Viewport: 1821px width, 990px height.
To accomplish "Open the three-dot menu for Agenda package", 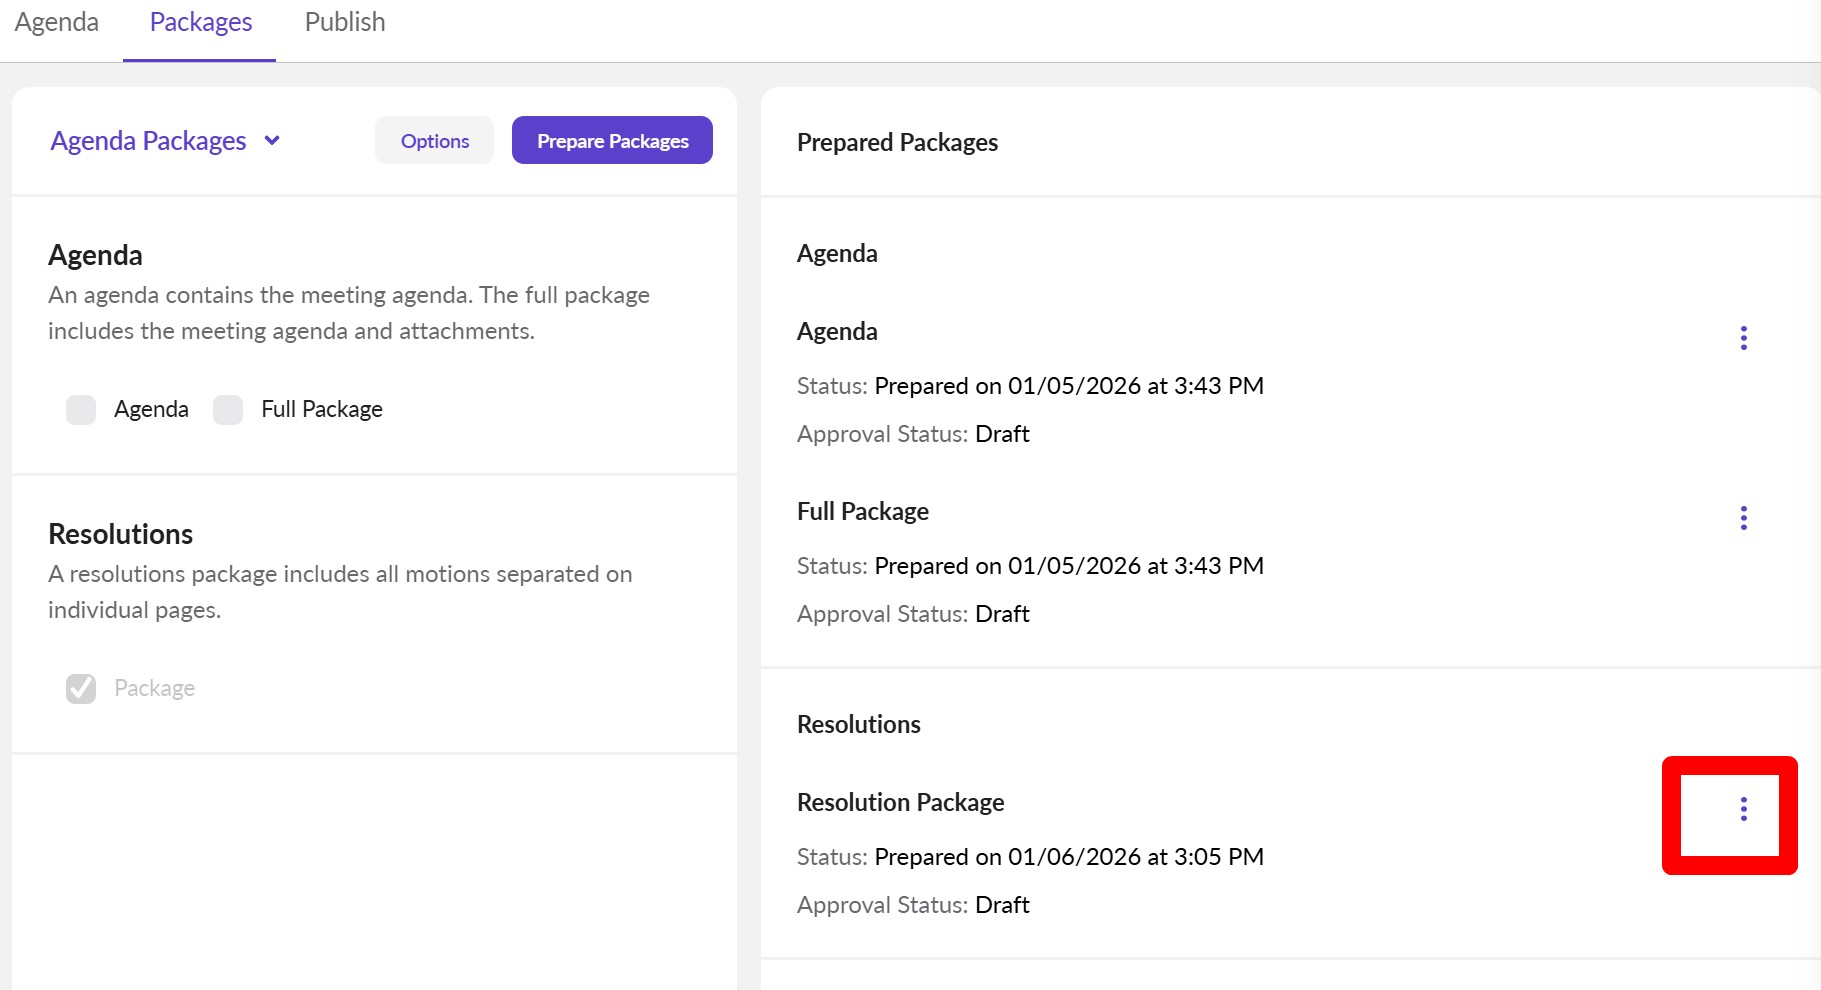I will pos(1743,338).
